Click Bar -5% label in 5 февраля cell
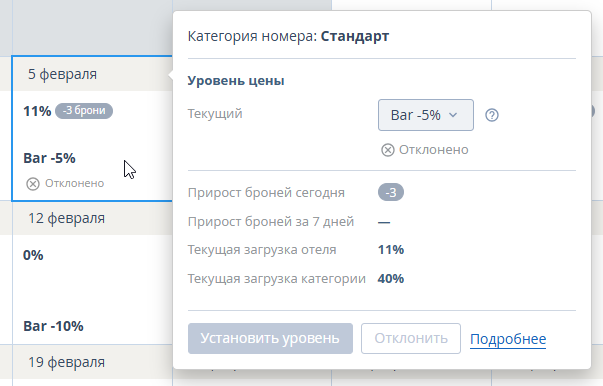The height and width of the screenshot is (386, 603). tap(49, 158)
